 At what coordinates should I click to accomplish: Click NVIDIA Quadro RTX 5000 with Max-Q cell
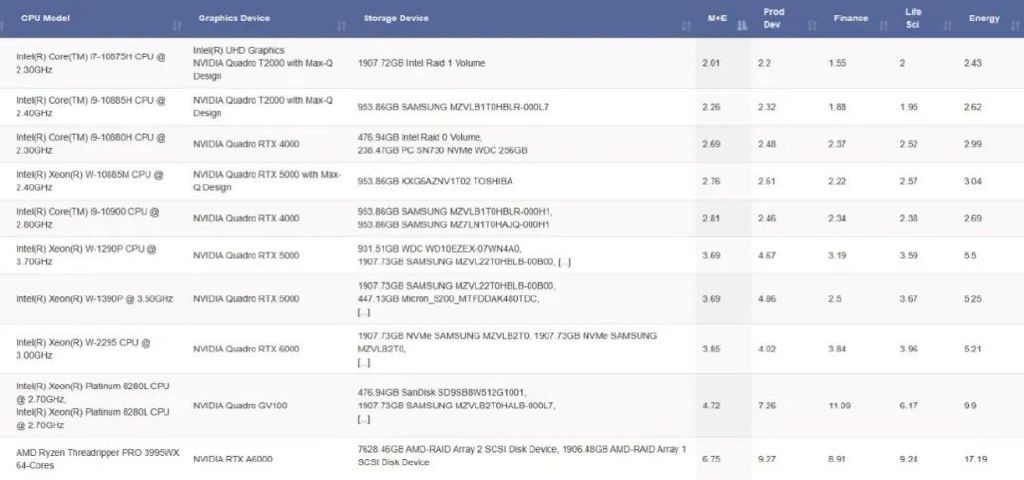(266, 181)
